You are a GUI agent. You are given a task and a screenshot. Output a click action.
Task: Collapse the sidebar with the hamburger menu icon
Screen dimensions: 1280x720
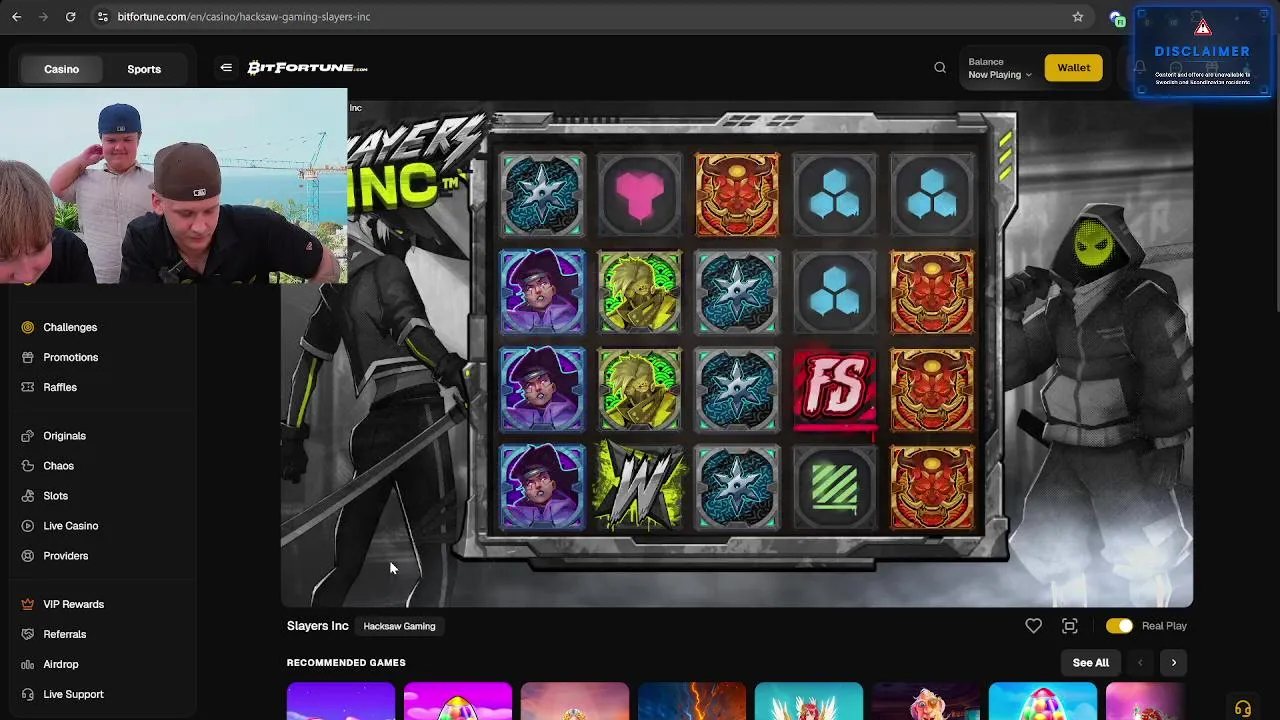(226, 68)
